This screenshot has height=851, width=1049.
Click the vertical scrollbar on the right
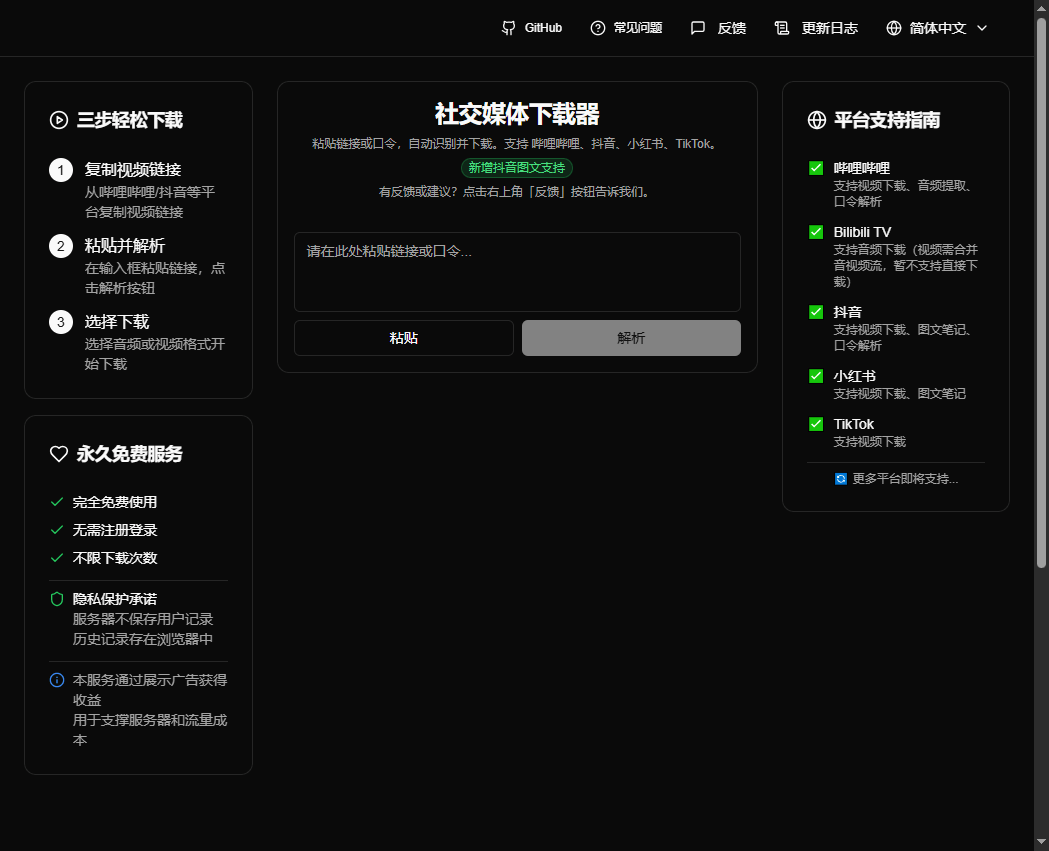(x=1042, y=300)
